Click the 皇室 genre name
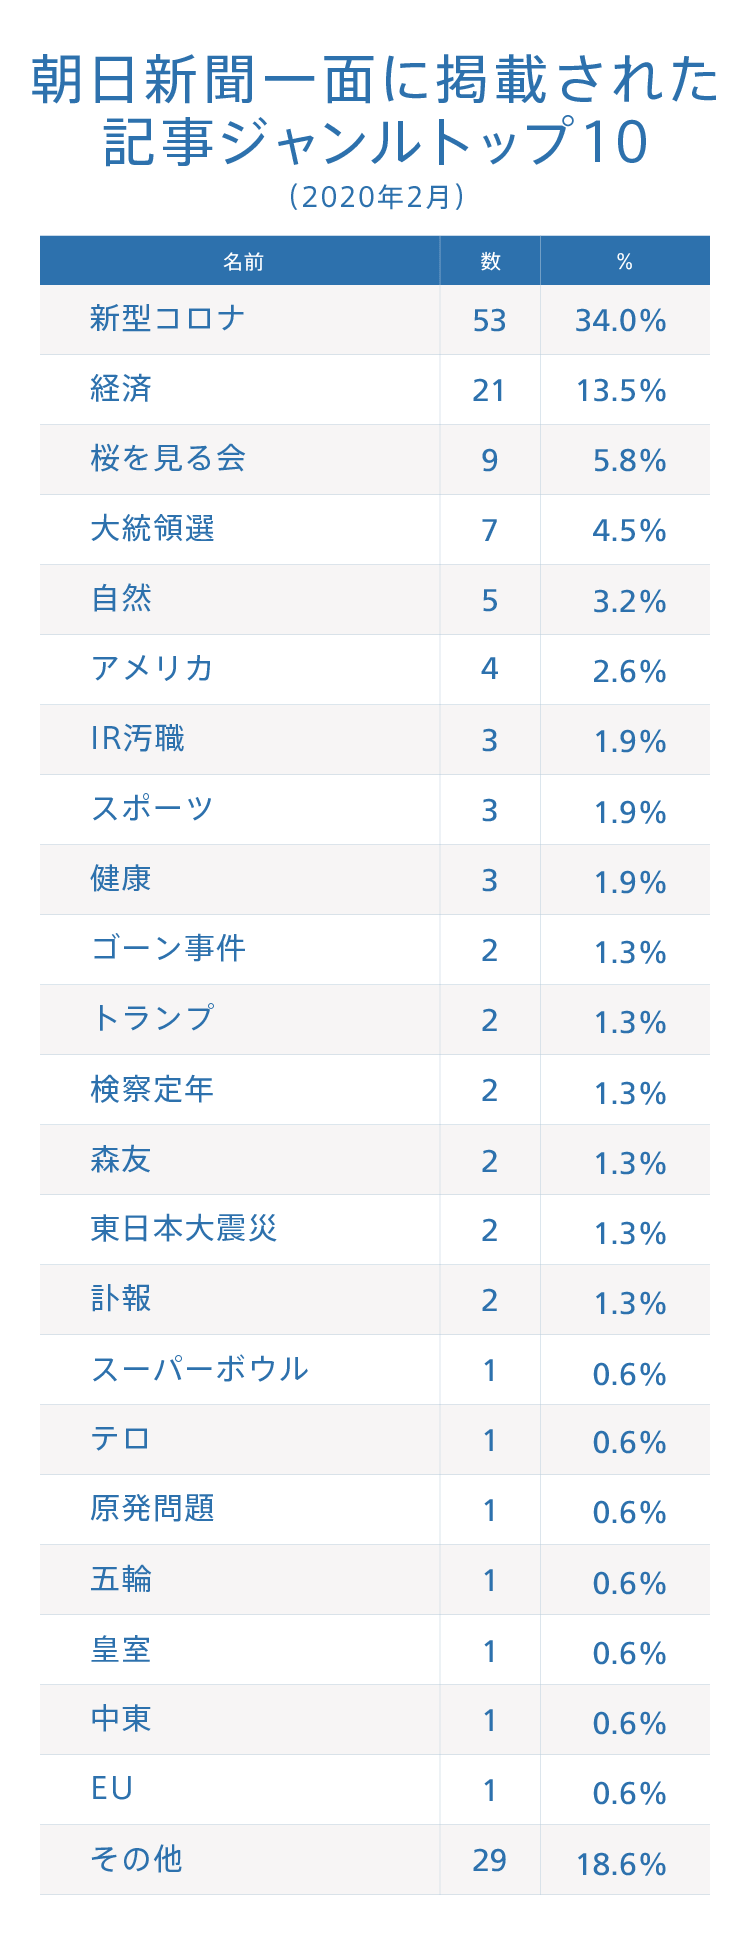This screenshot has width=750, height=1949. point(121,1649)
